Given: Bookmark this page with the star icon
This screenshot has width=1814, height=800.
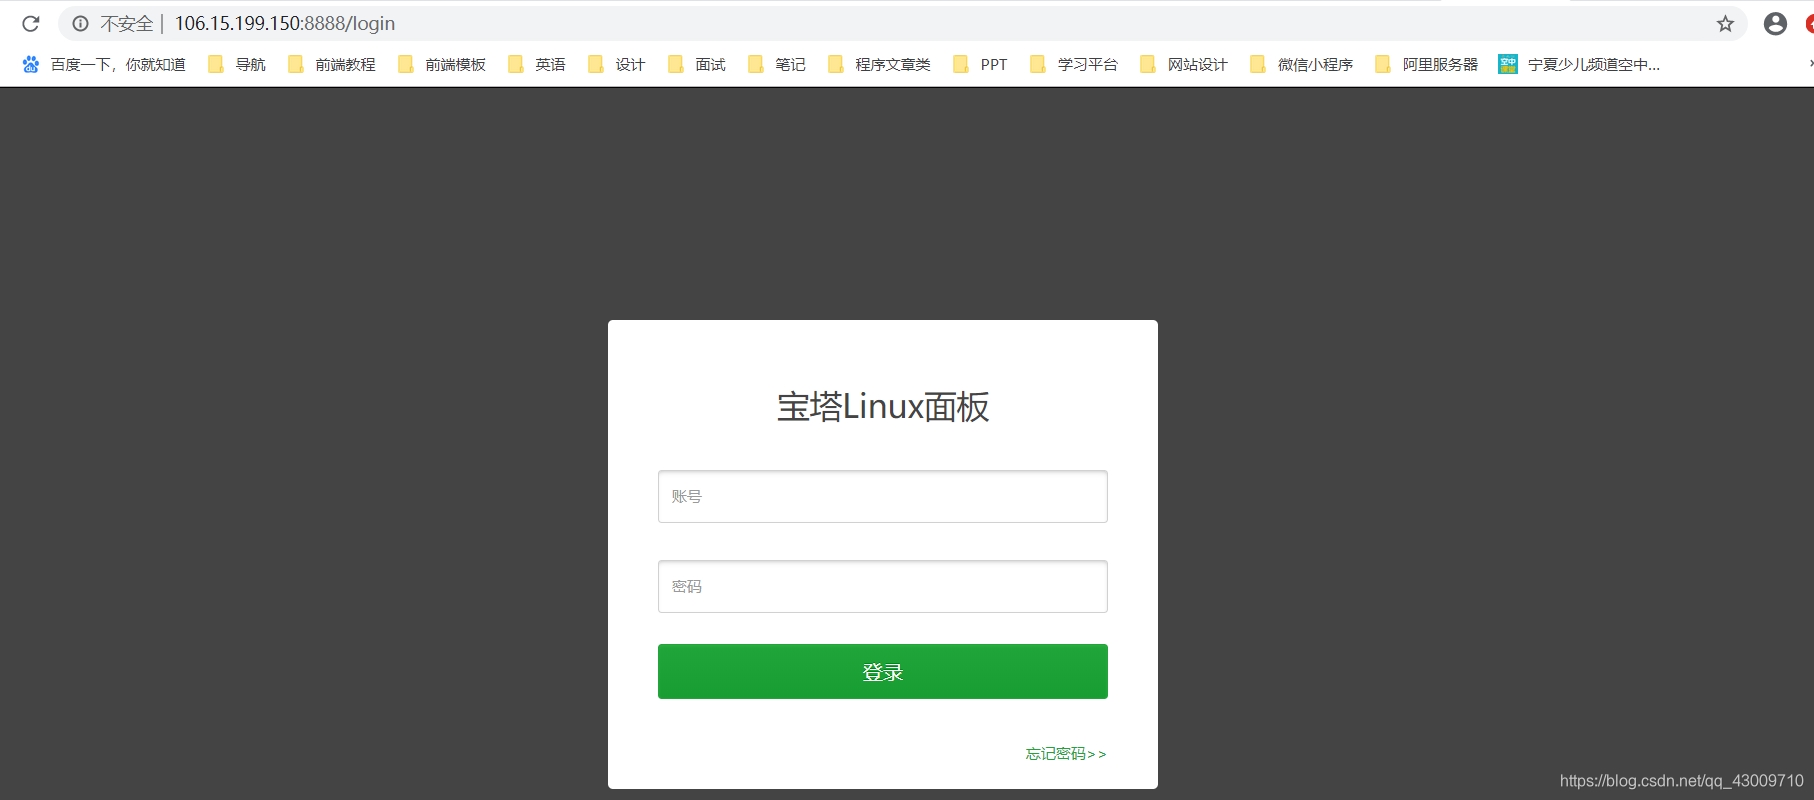Looking at the screenshot, I should [1725, 23].
